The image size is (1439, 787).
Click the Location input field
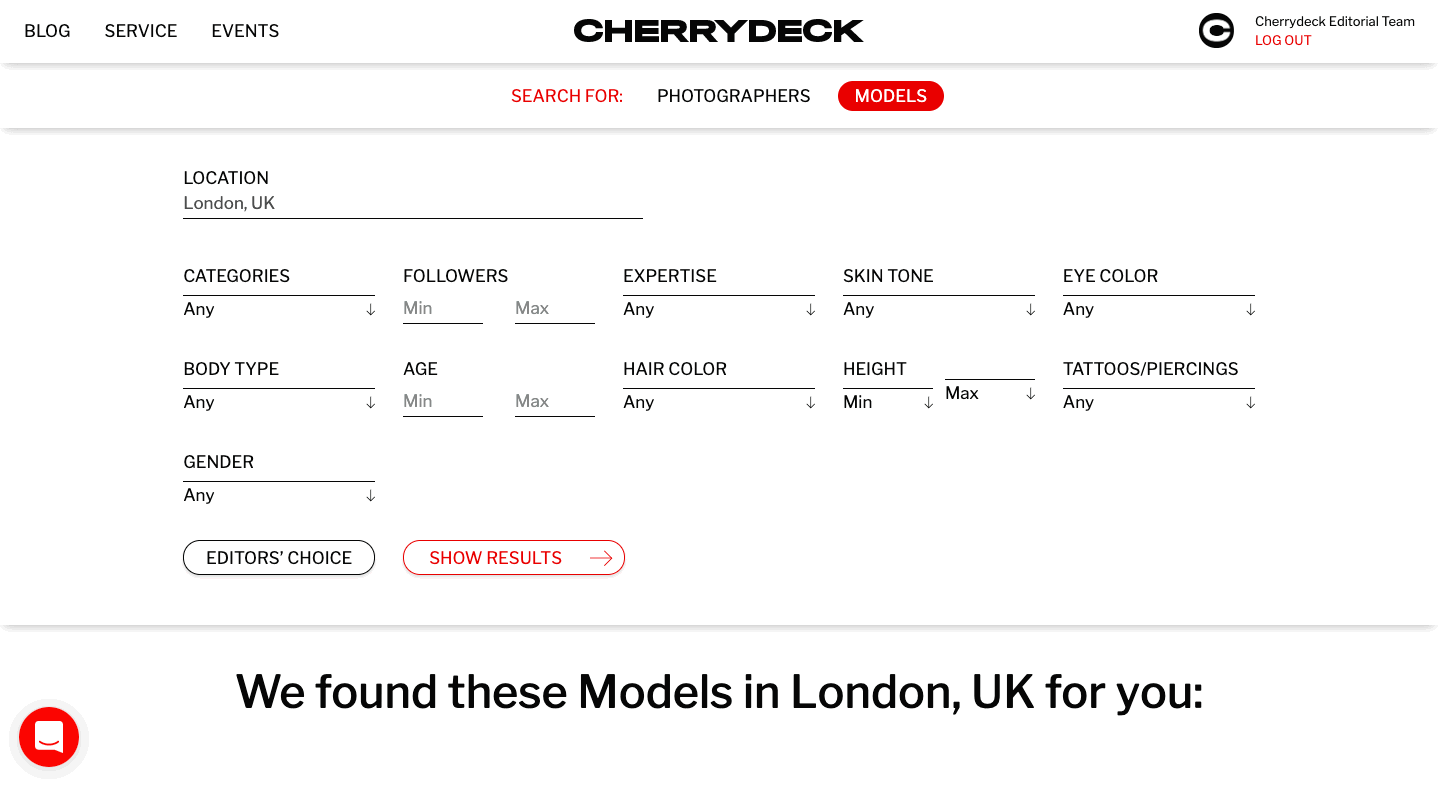click(412, 203)
